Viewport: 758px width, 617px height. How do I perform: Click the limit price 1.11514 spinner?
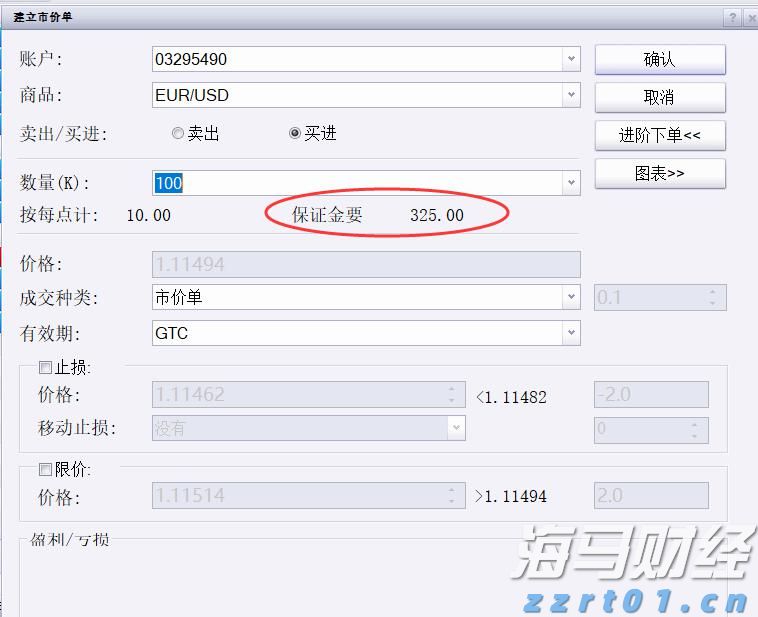[453, 495]
